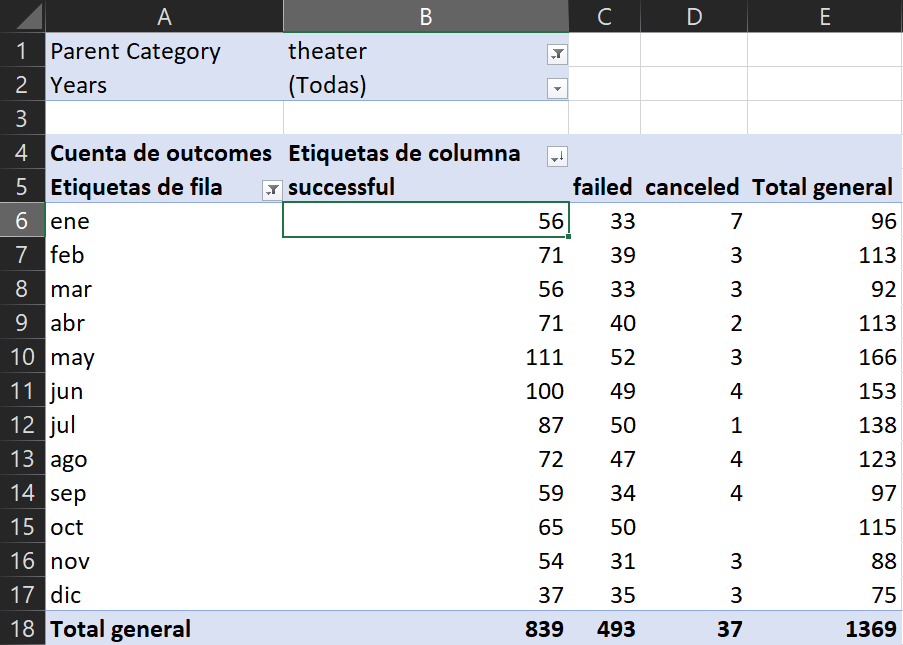The width and height of the screenshot is (903, 645).
Task: Select column header E
Action: pos(824,16)
